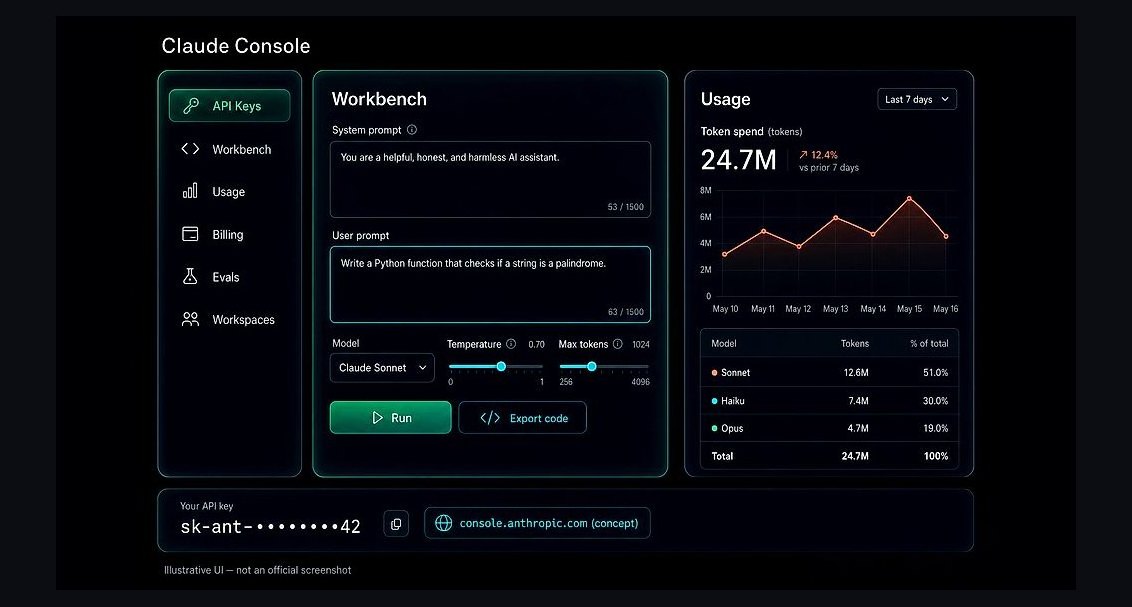Click the card icon beside Billing
The image size is (1132, 607).
pyautogui.click(x=190, y=234)
